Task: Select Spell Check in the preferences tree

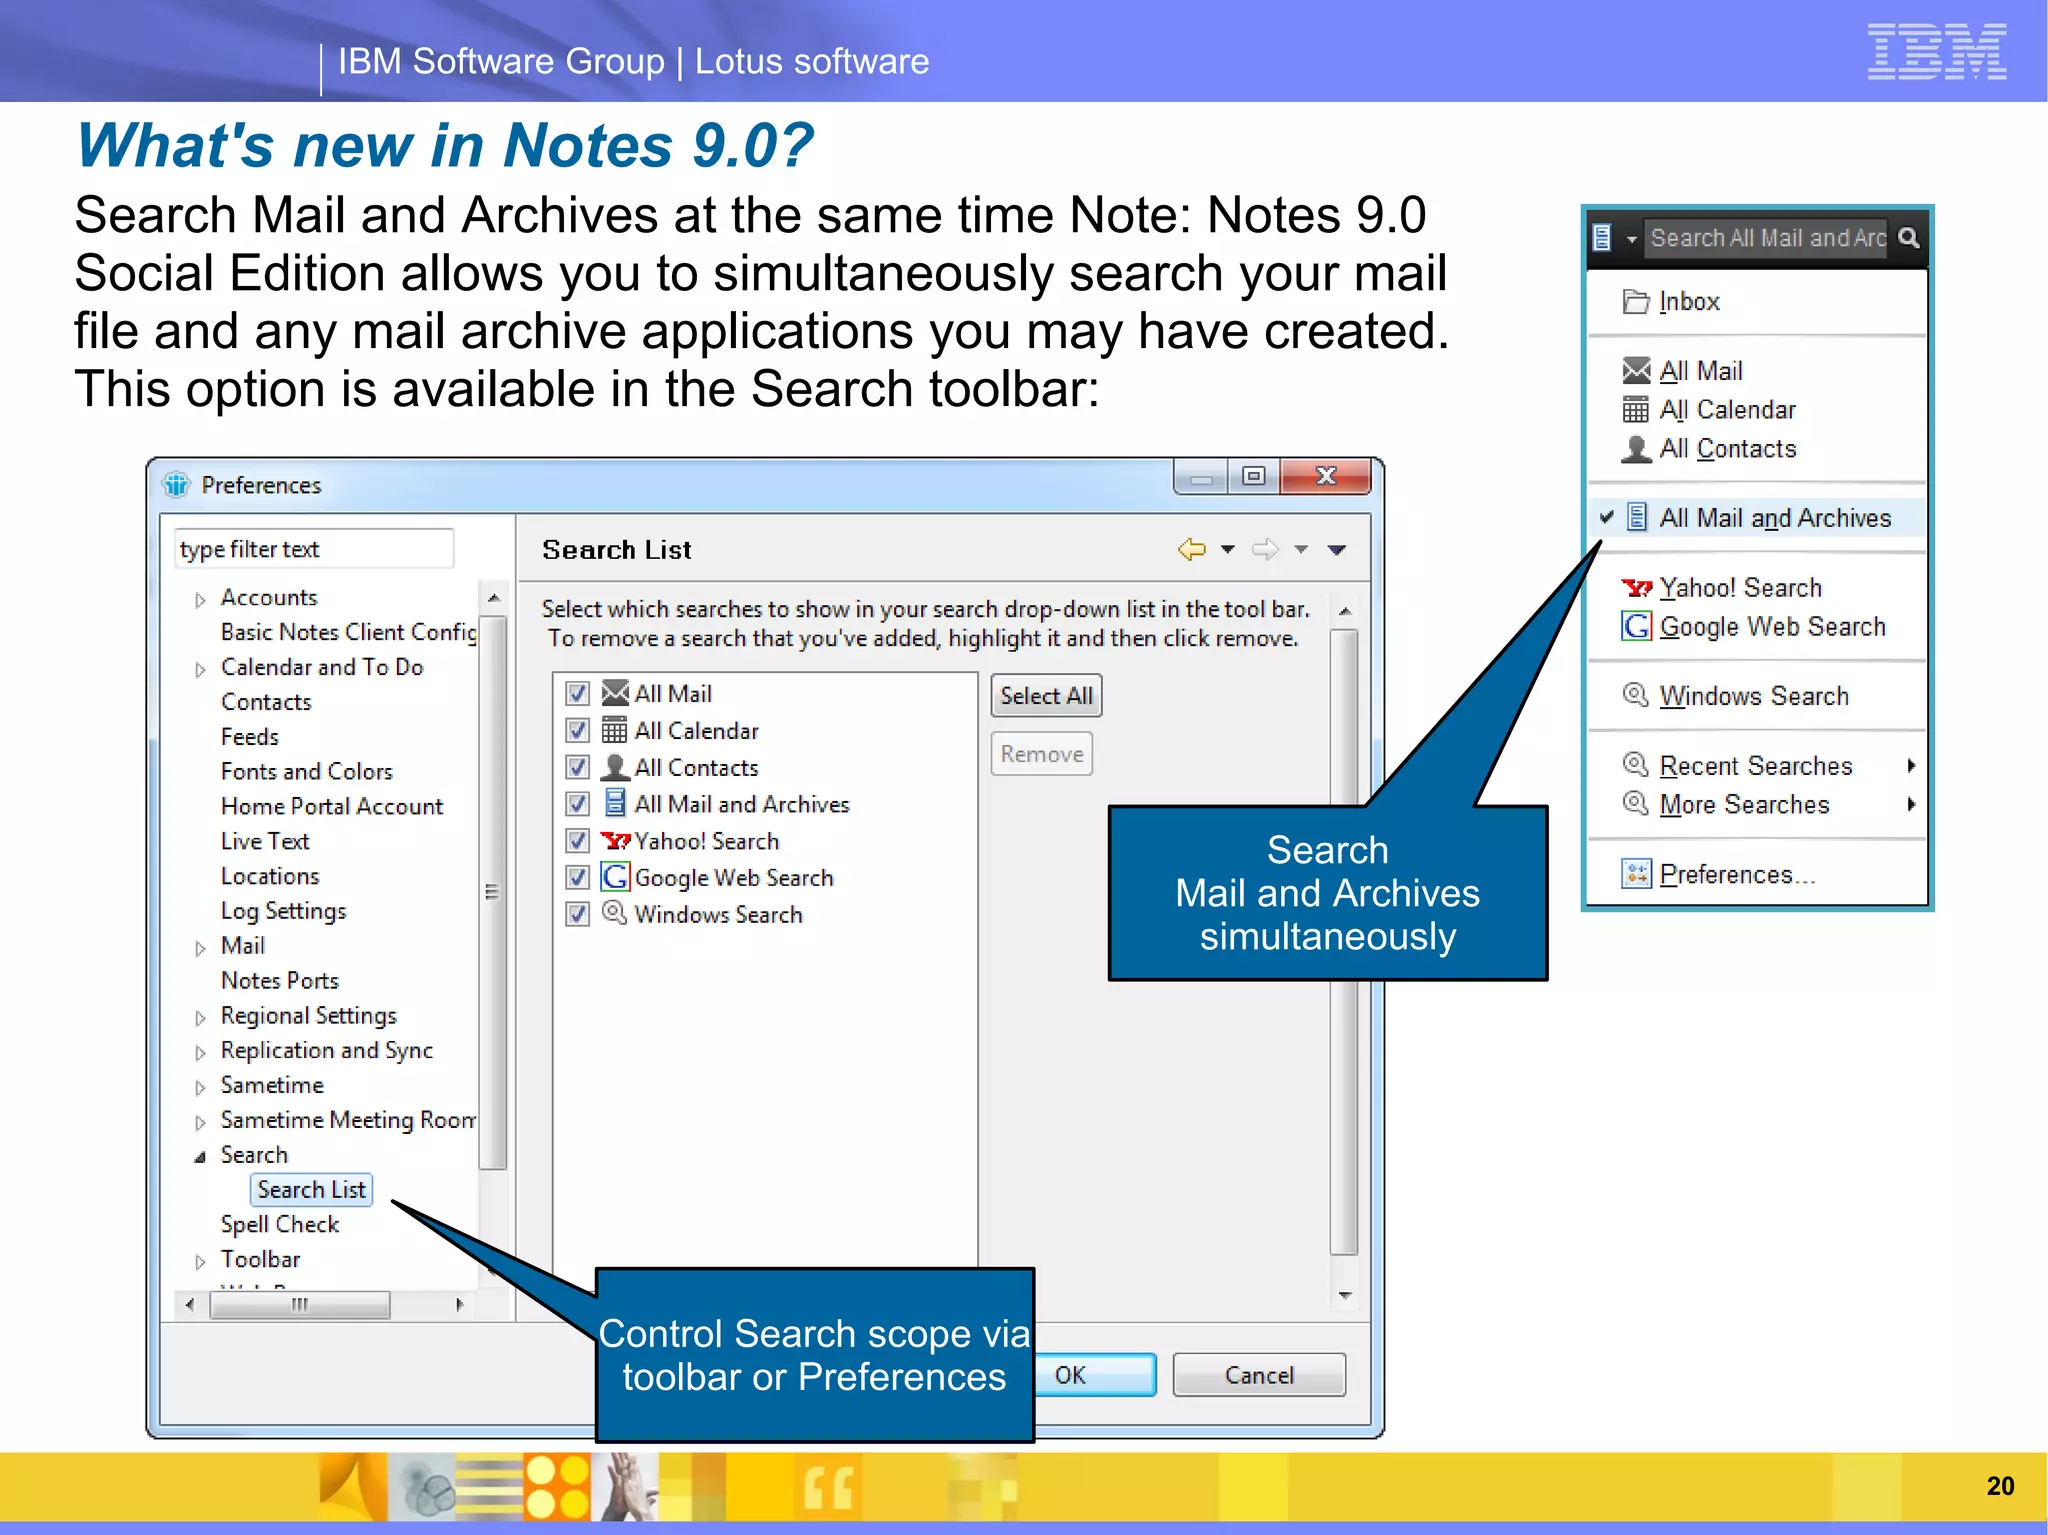Action: click(x=280, y=1224)
